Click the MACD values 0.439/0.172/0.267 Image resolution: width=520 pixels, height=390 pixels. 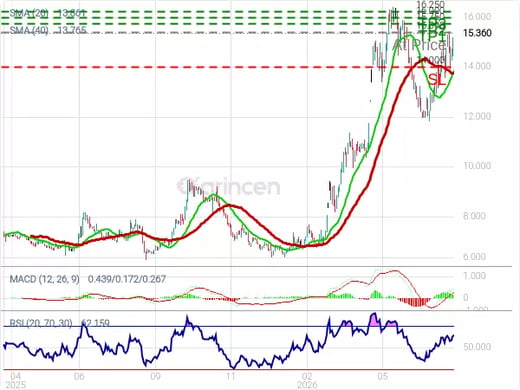[127, 279]
